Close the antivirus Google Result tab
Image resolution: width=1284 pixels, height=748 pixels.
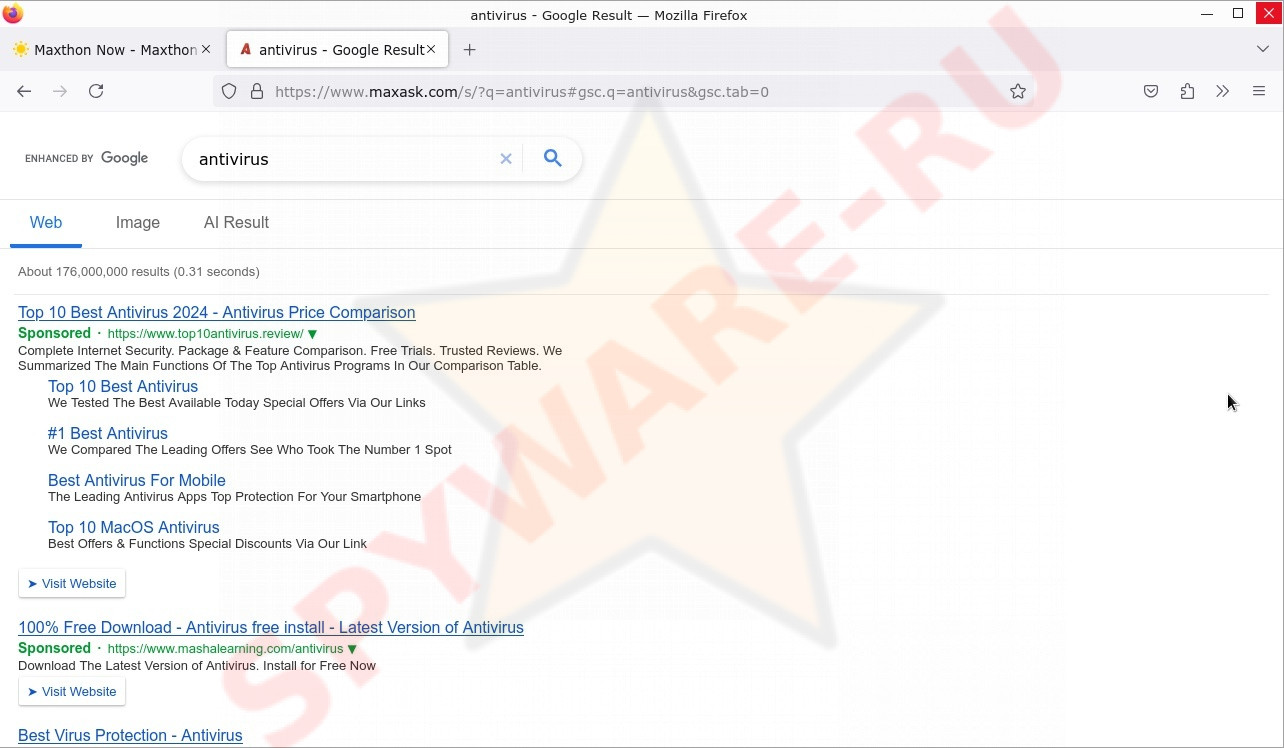pyautogui.click(x=431, y=49)
